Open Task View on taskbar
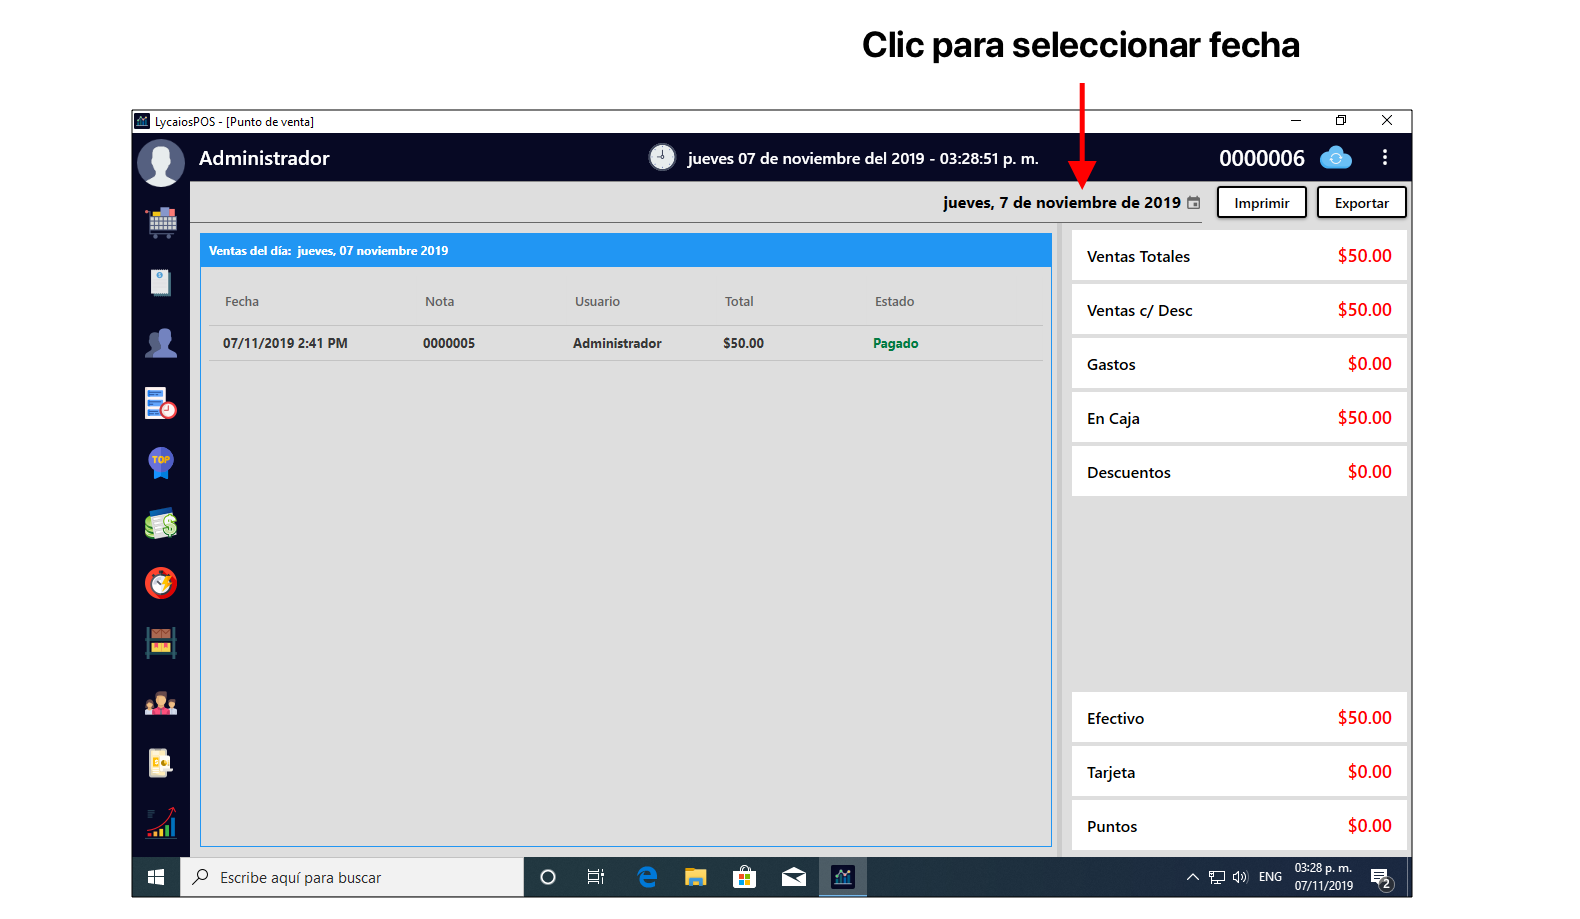Image resolution: width=1580 pixels, height=919 pixels. (596, 877)
